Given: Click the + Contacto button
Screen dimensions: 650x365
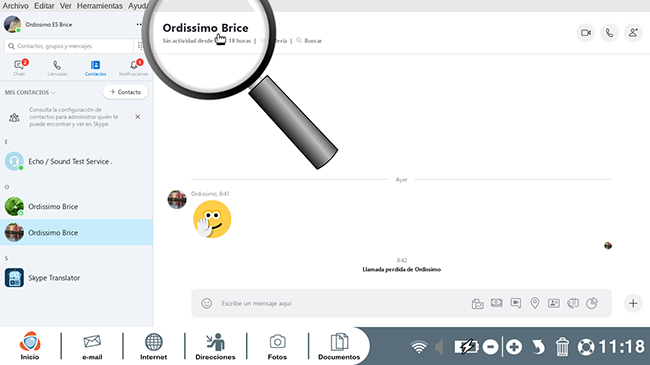Looking at the screenshot, I should tap(125, 92).
